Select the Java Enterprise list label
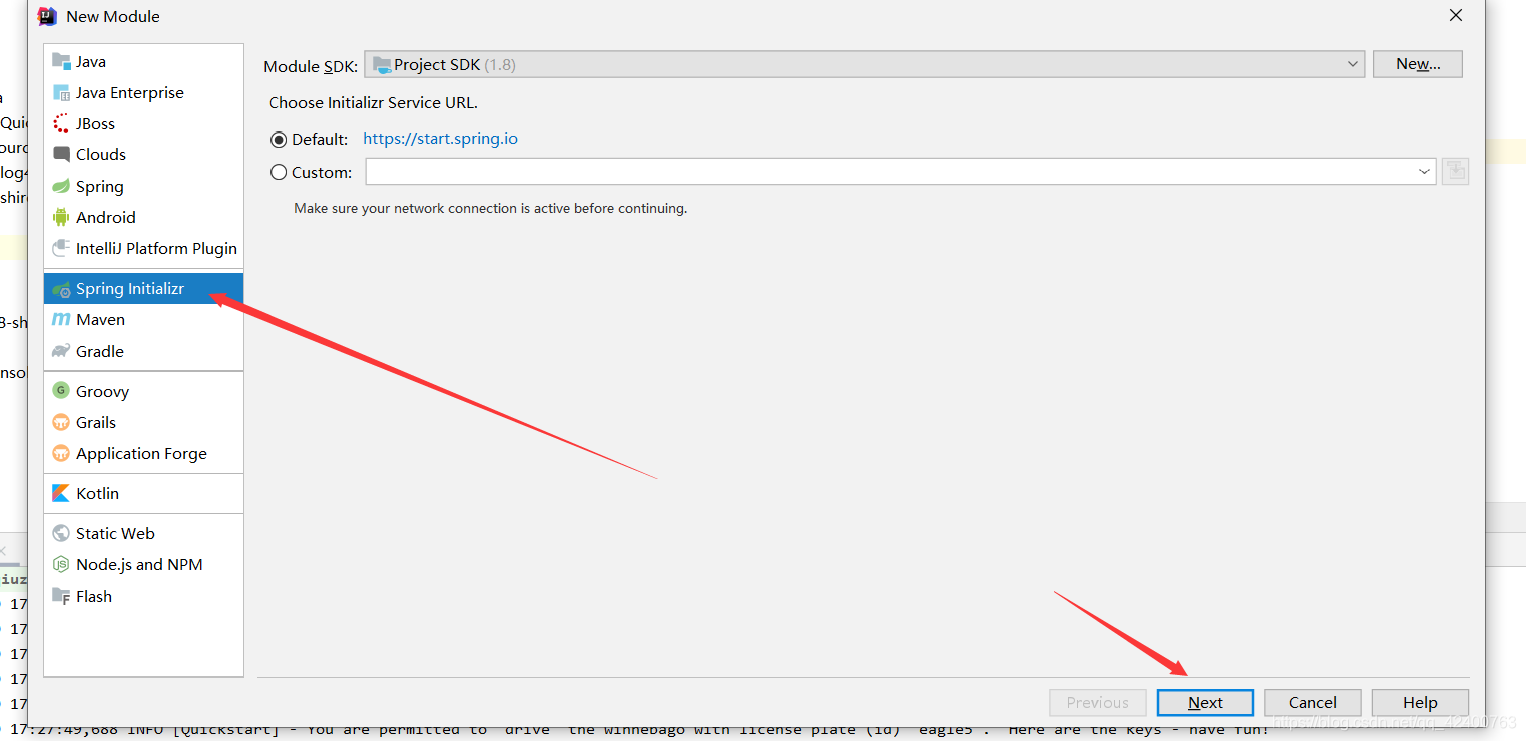This screenshot has width=1526, height=741. click(130, 92)
